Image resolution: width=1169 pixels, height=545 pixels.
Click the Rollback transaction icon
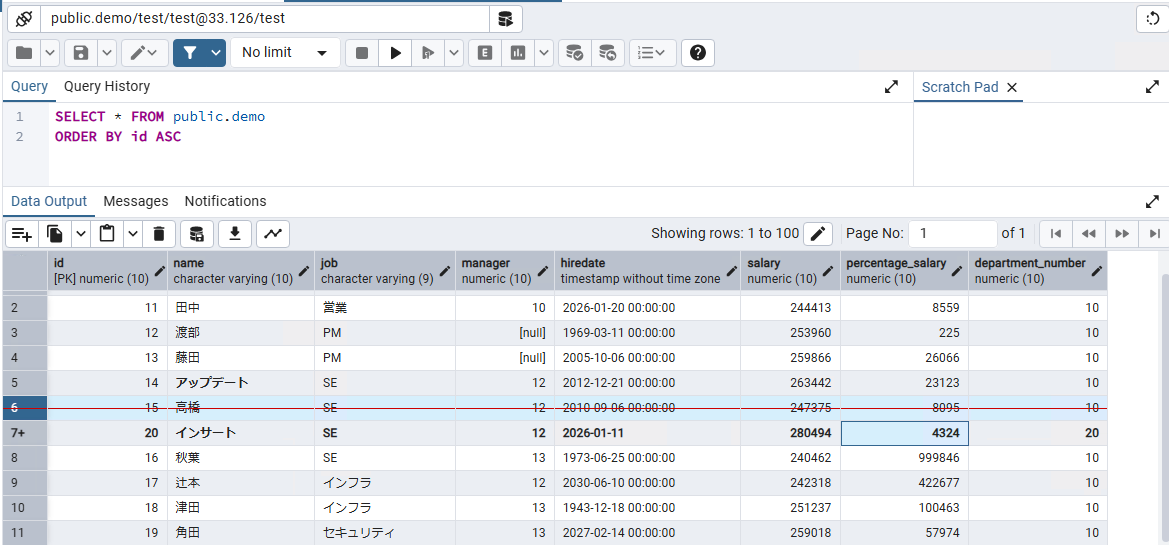(607, 53)
